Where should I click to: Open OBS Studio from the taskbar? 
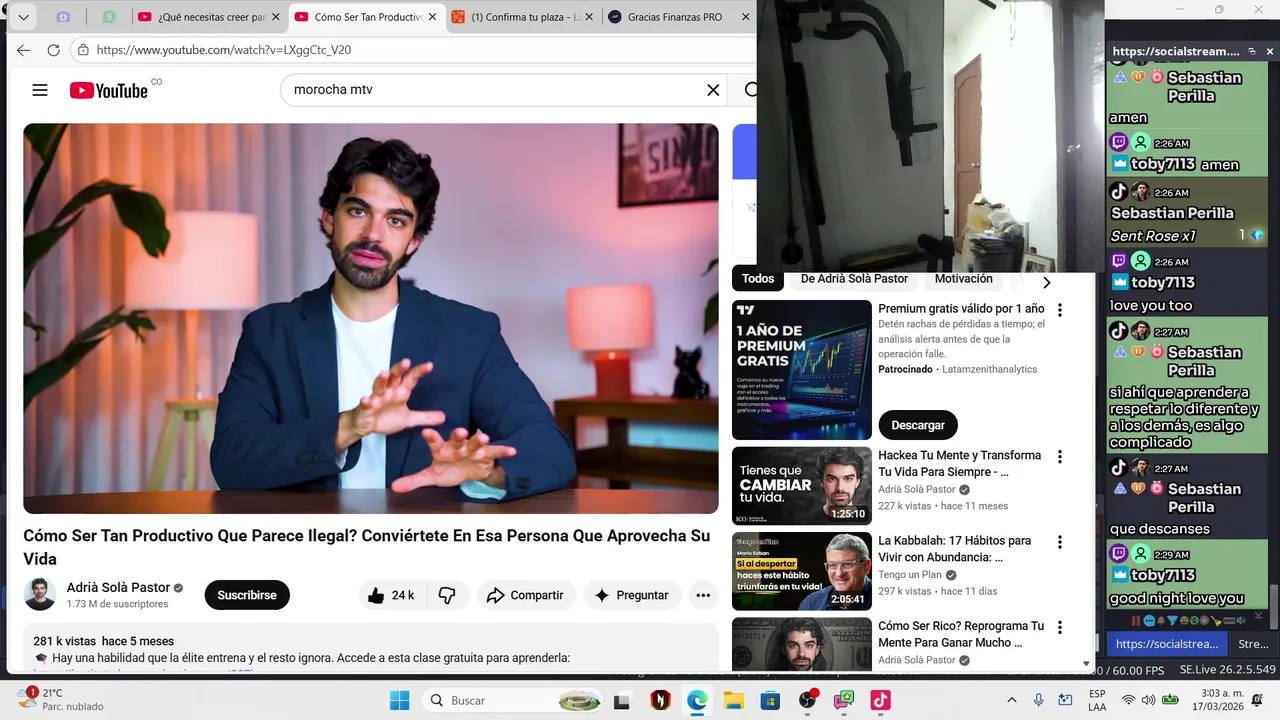[x=807, y=700]
